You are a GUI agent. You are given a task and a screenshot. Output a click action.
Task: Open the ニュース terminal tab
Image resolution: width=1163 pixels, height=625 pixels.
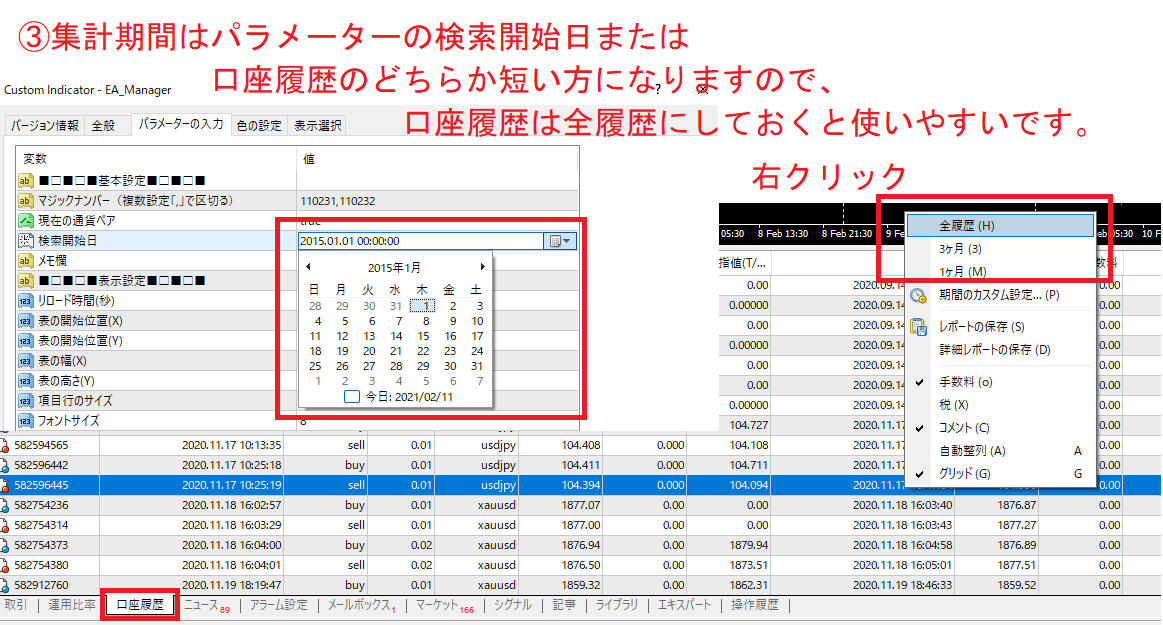pyautogui.click(x=206, y=606)
